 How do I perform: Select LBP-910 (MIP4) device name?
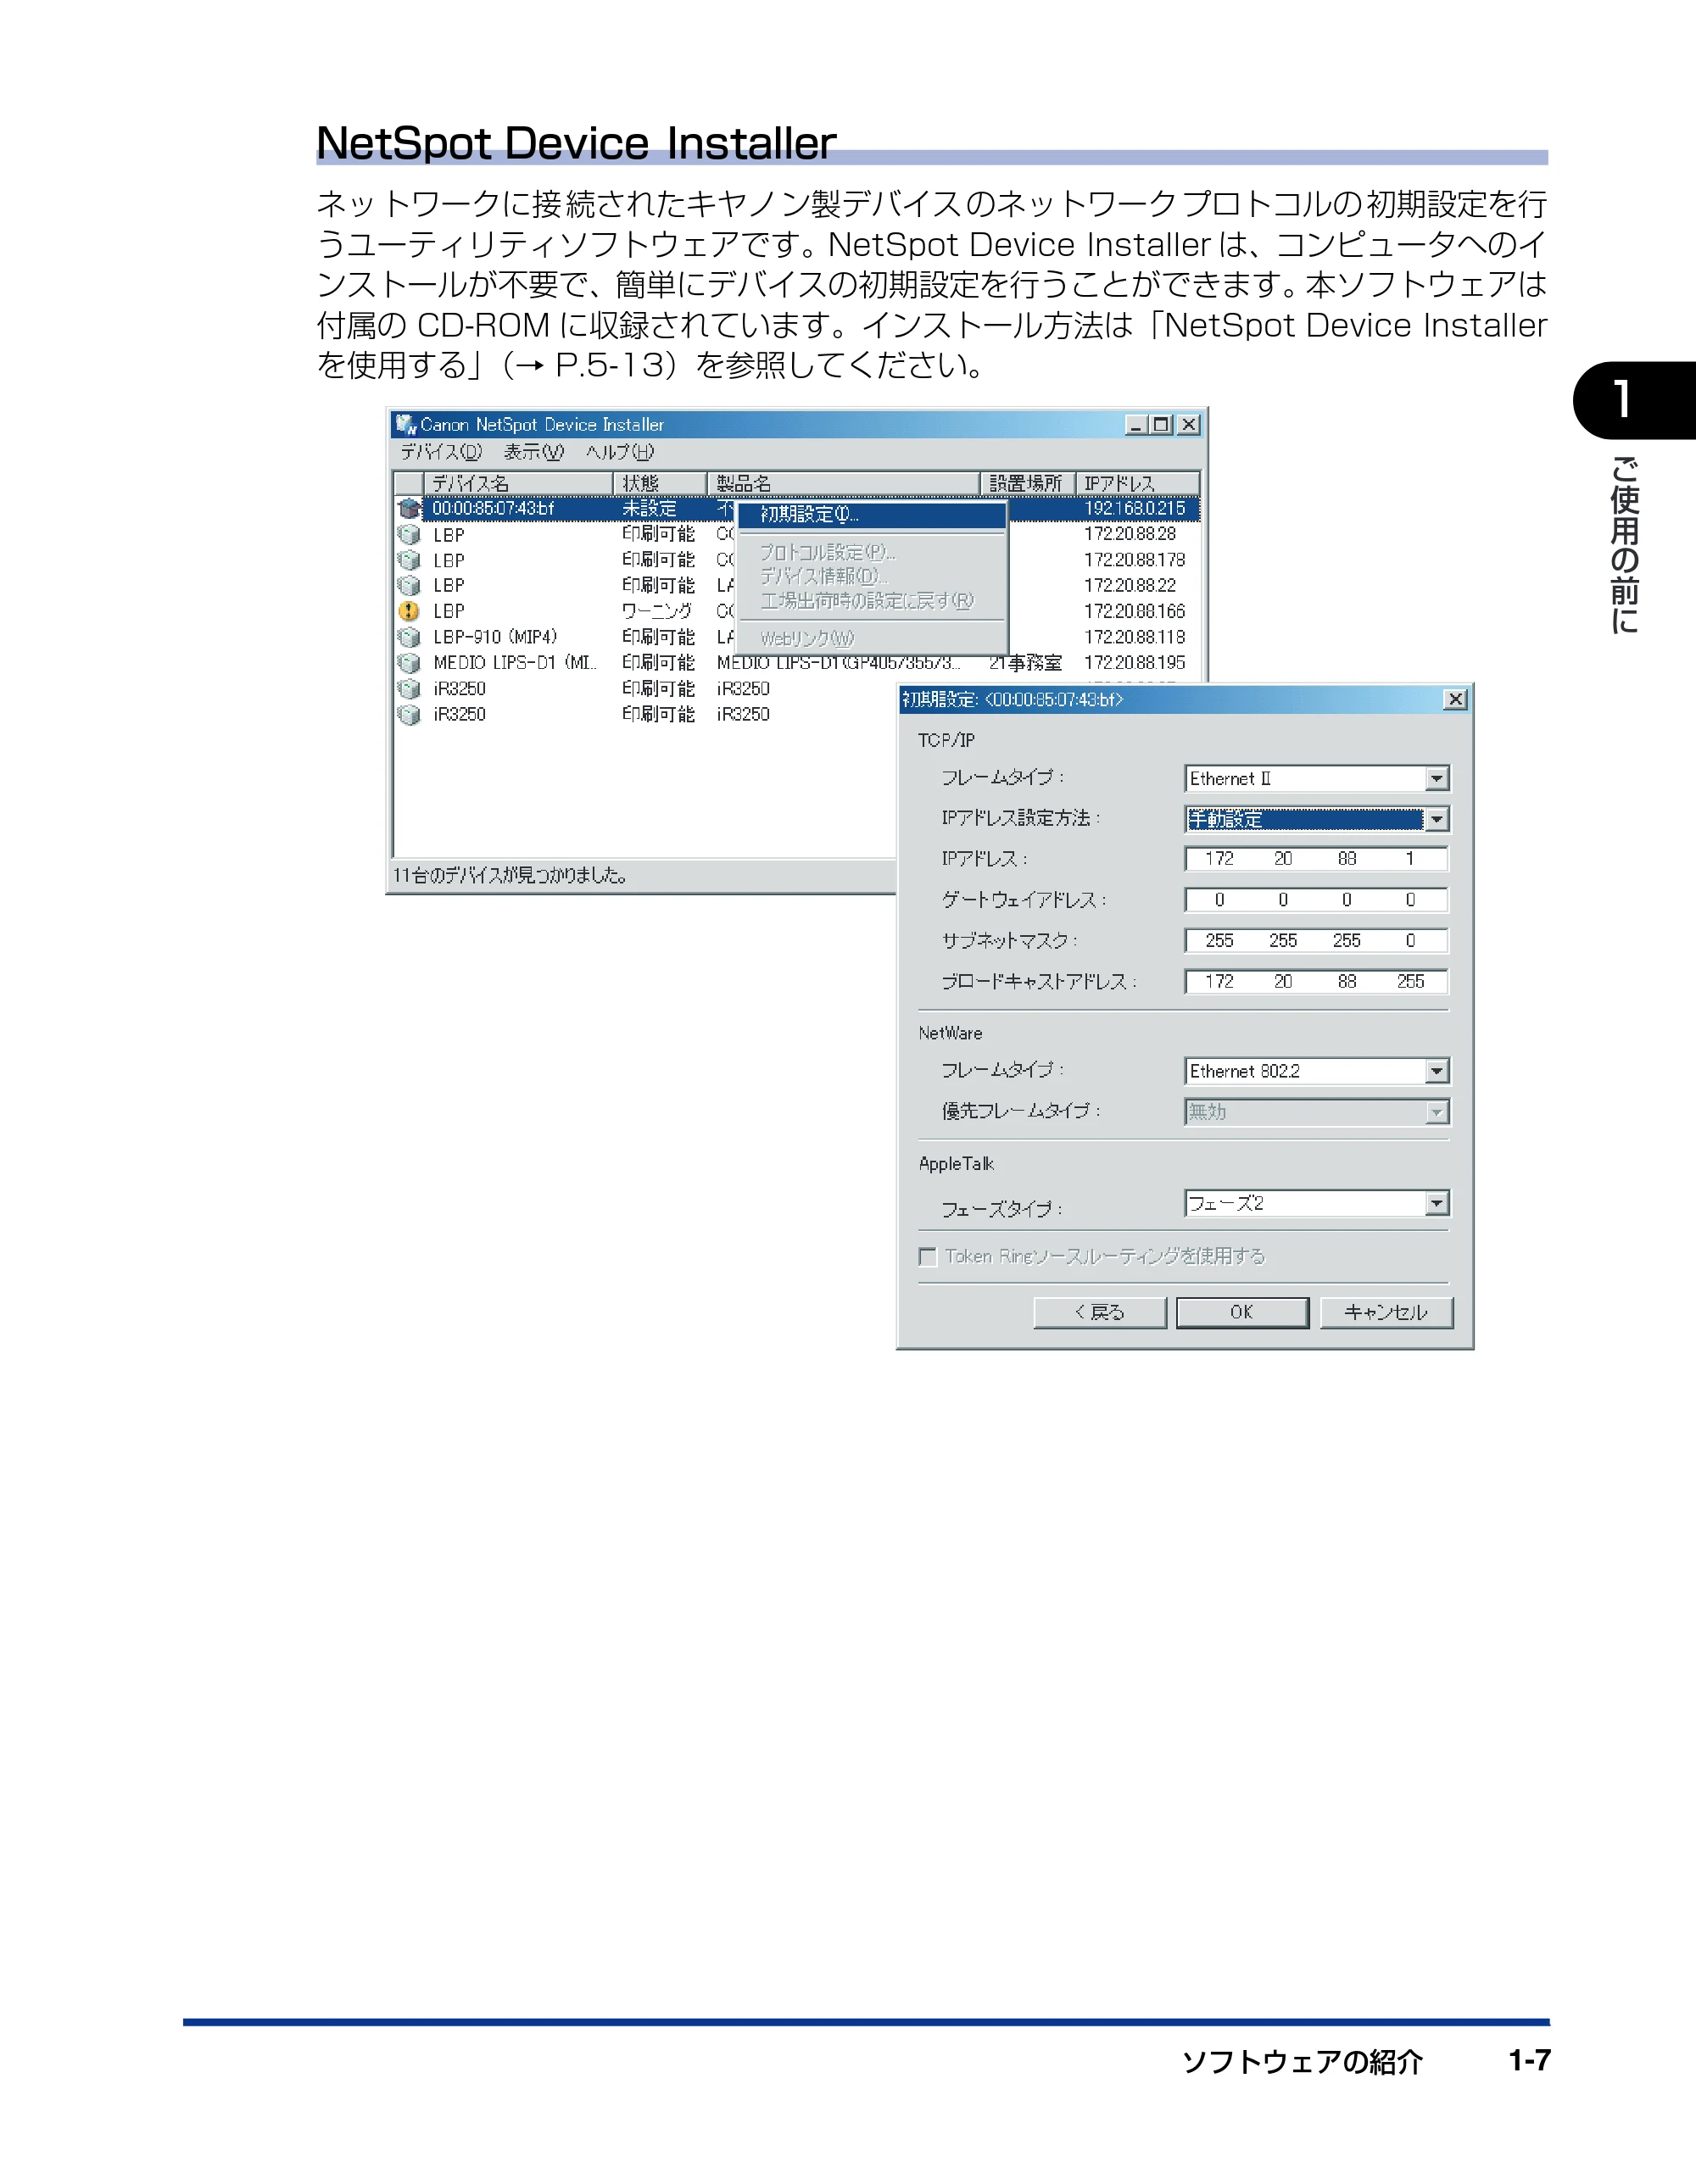495,637
